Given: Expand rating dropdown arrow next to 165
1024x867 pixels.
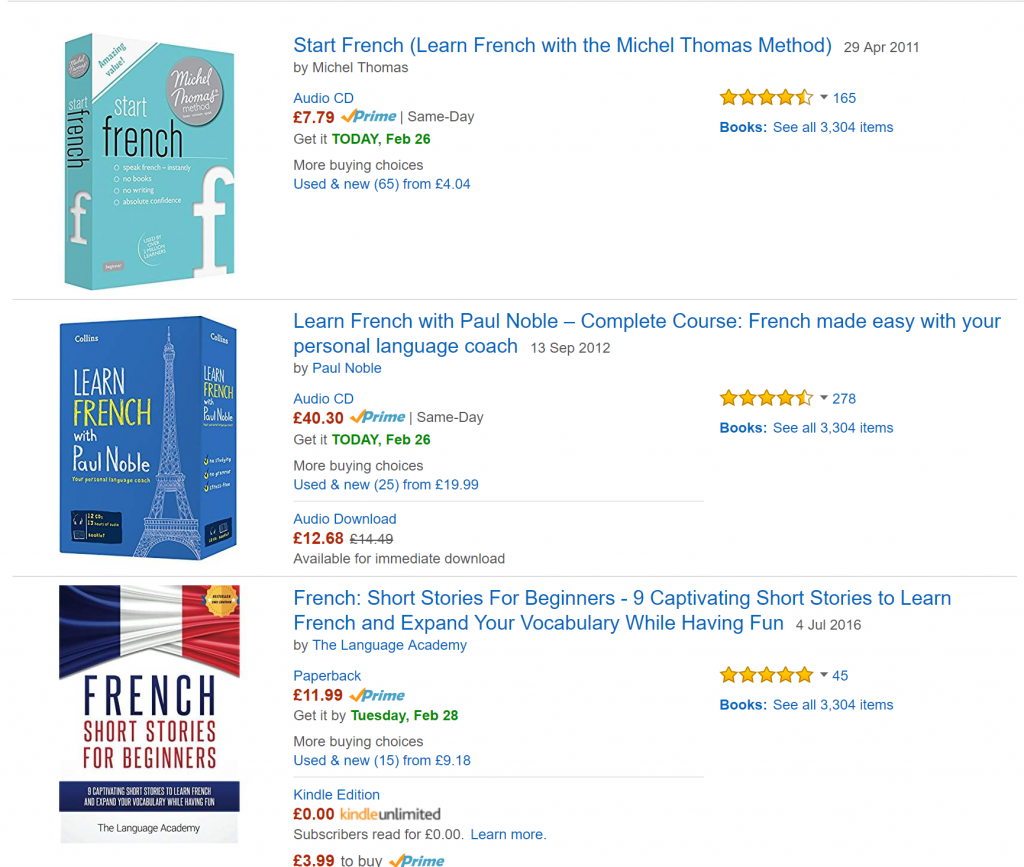Looking at the screenshot, I should [x=824, y=98].
